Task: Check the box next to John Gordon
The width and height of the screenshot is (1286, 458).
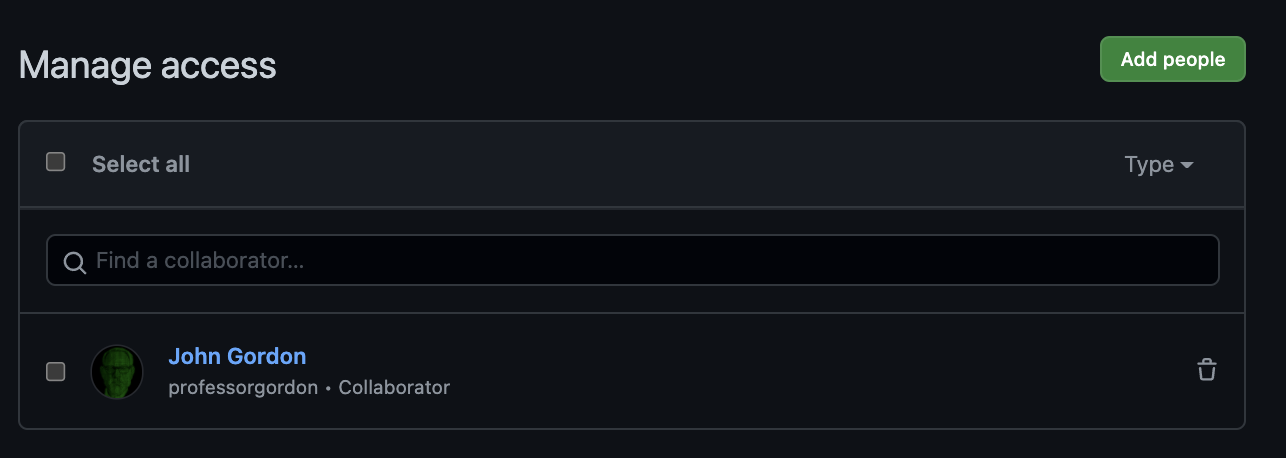Action: pyautogui.click(x=56, y=372)
